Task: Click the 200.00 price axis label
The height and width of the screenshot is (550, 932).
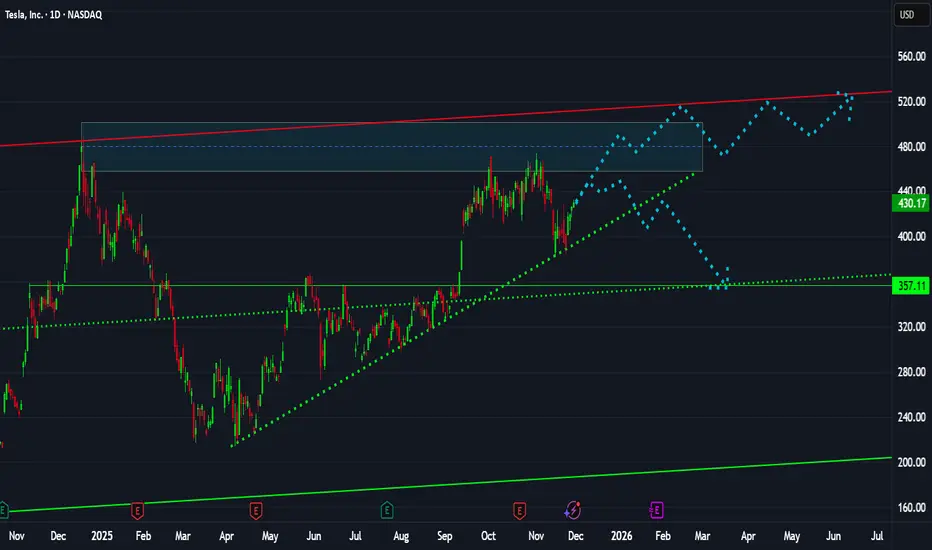Action: 911,463
